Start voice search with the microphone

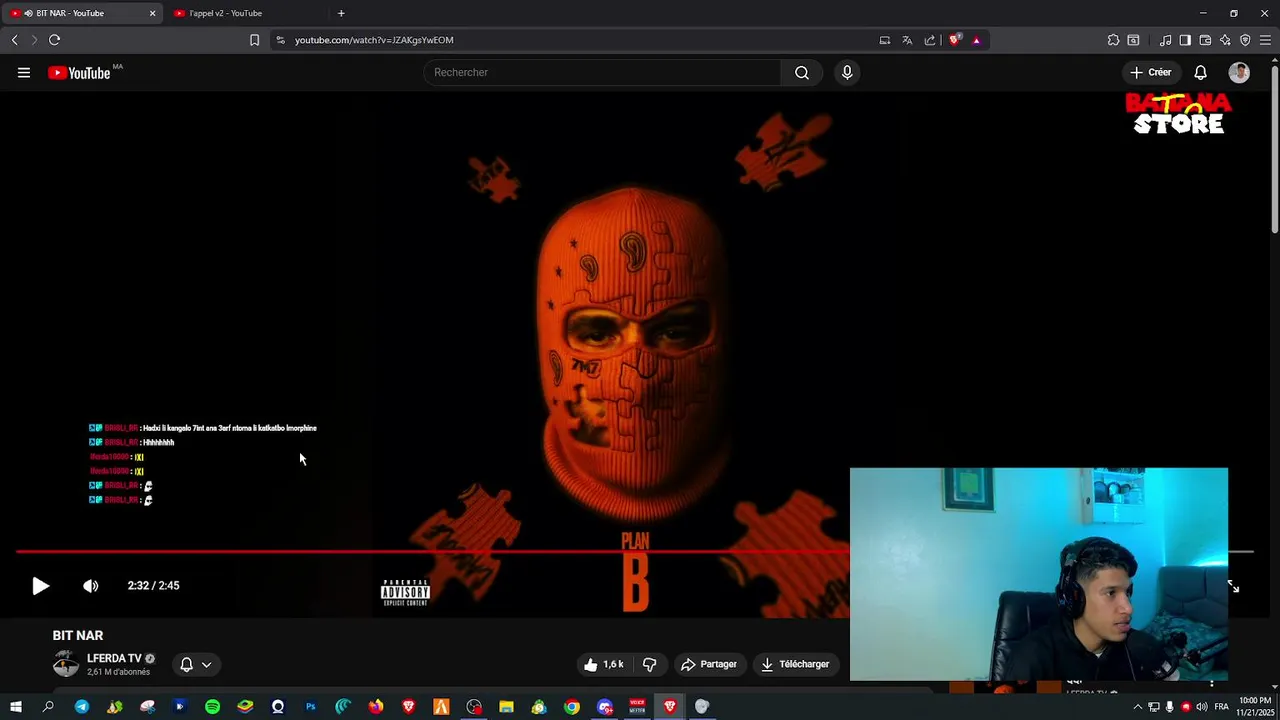(x=847, y=72)
